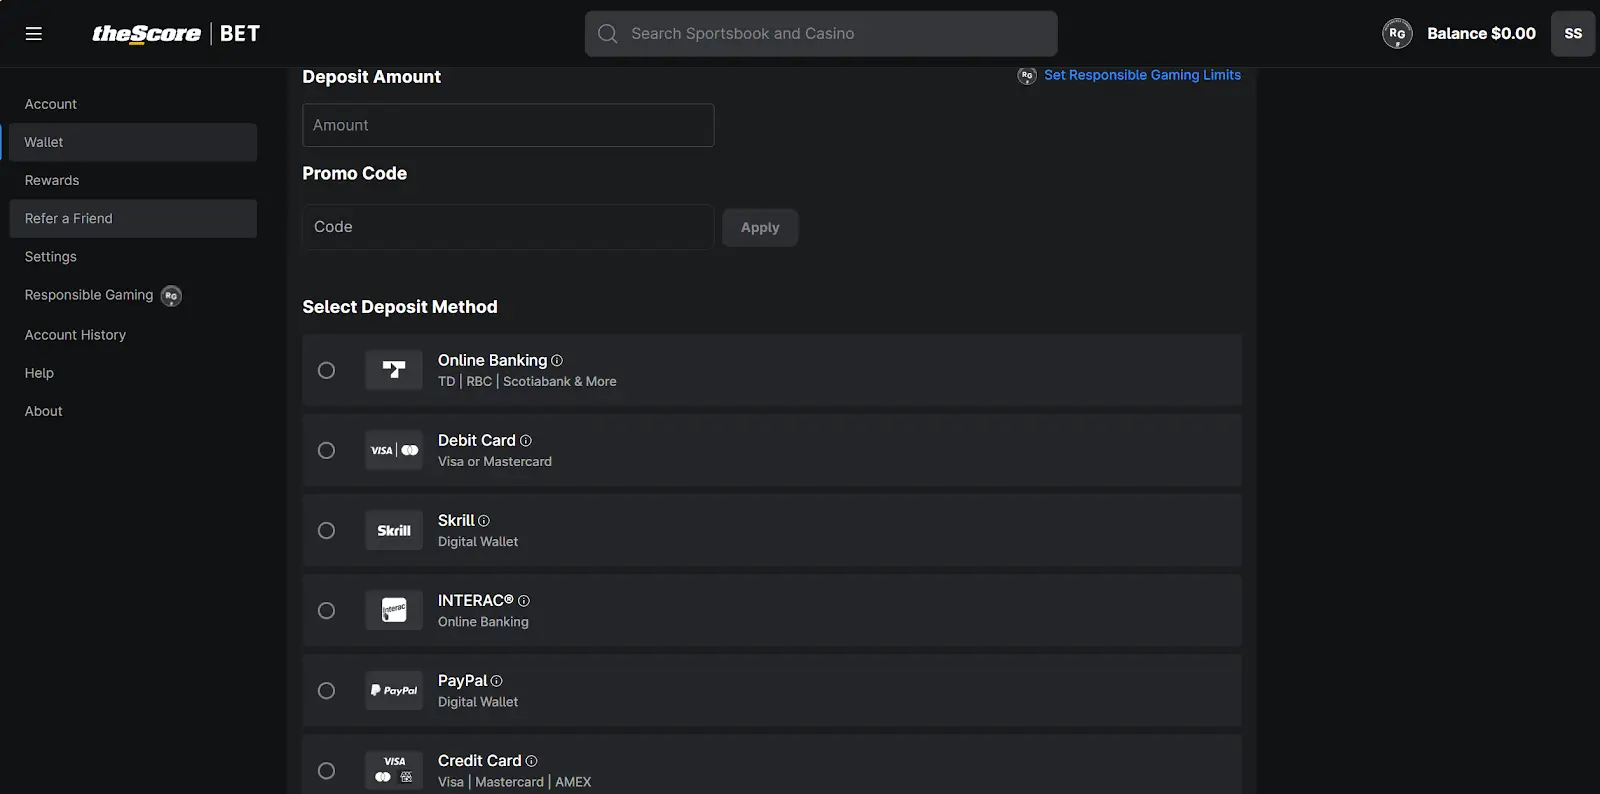Pick Skrill digital wallet radio button
Screen dimensions: 1600x794
pyautogui.click(x=326, y=530)
